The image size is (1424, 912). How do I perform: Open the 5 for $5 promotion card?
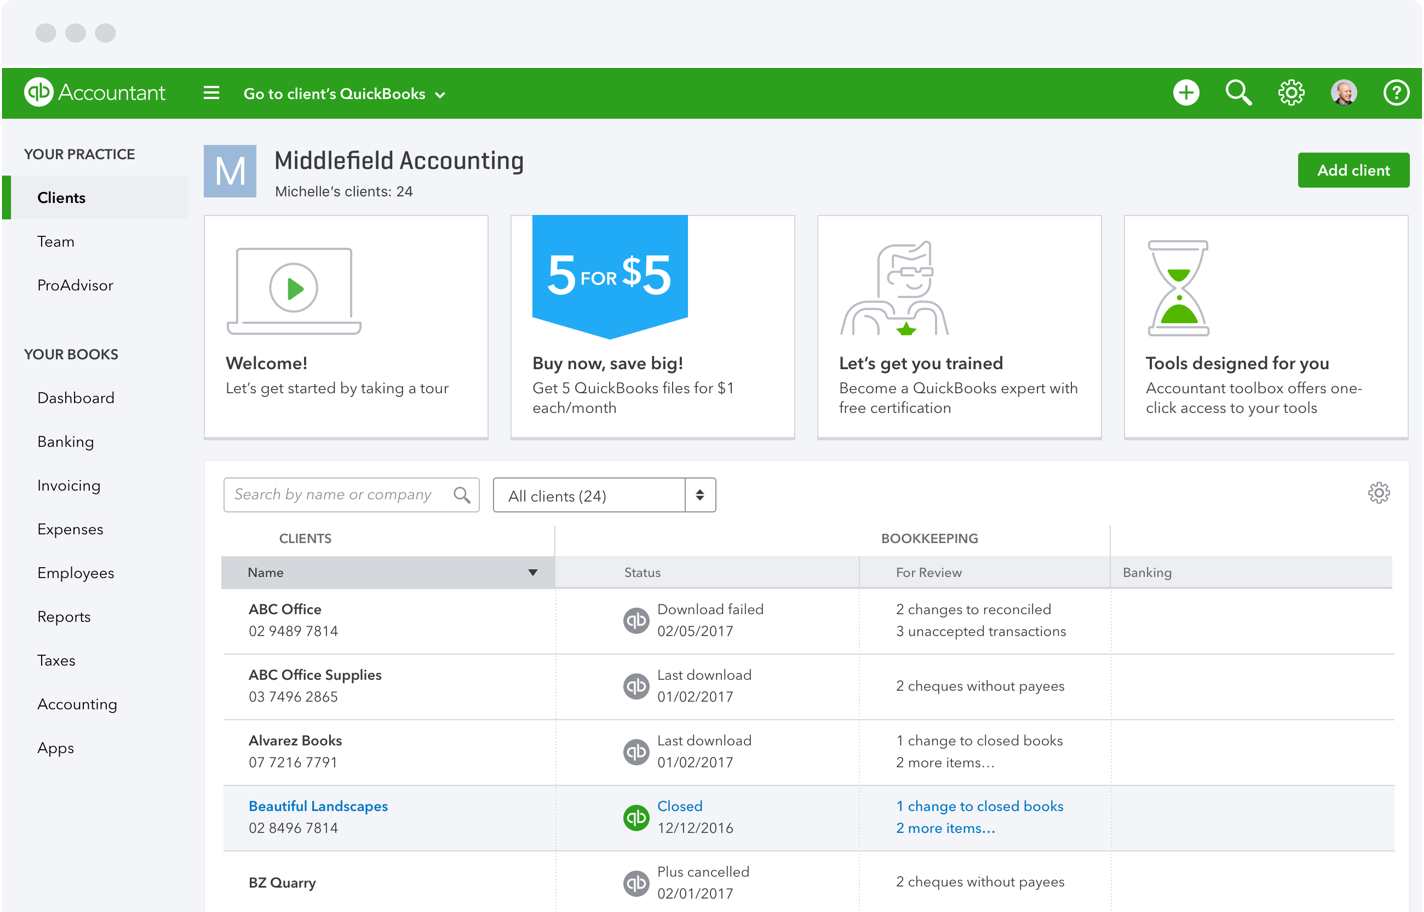pyautogui.click(x=652, y=327)
